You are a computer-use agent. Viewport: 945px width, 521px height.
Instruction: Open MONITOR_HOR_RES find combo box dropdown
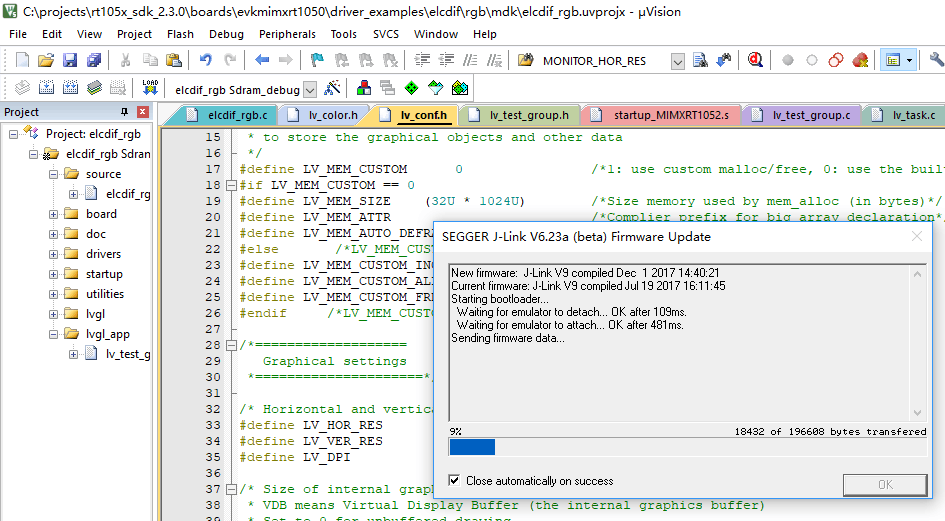click(x=677, y=62)
